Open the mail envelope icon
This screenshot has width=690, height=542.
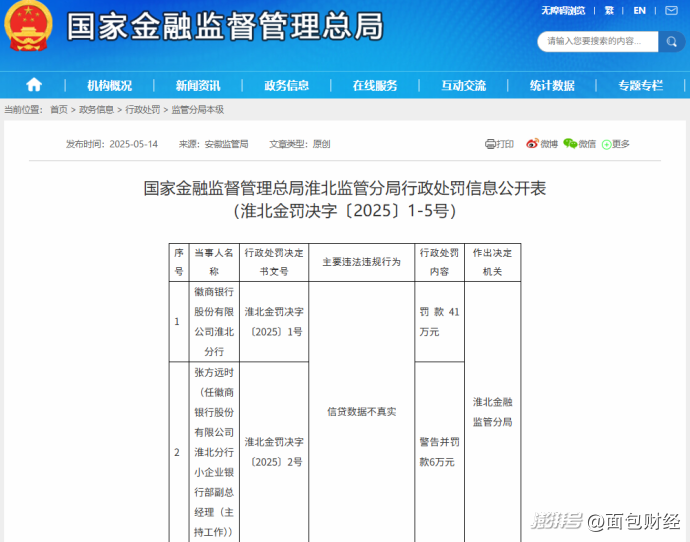[671, 10]
